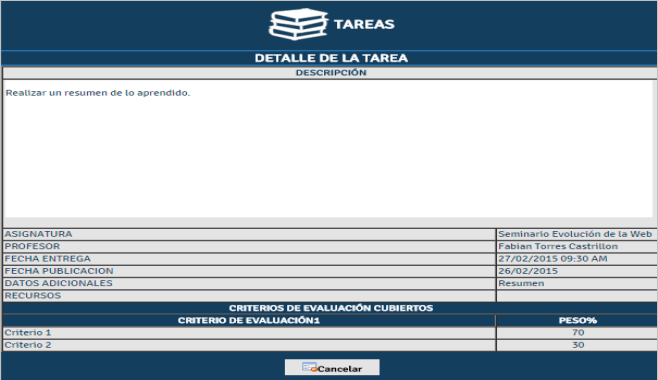The image size is (658, 380).
Task: Click the 'Seminario Evolución de la Web' value
Action: click(575, 234)
